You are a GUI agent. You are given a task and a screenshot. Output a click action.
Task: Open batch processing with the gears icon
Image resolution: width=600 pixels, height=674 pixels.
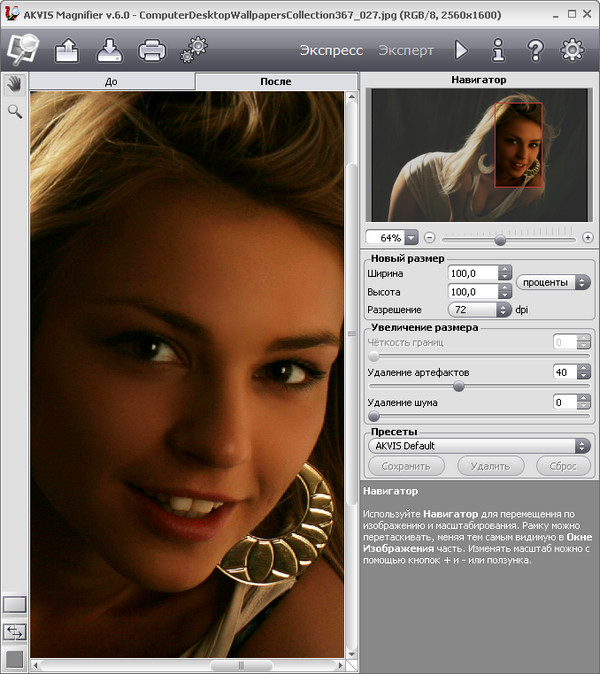[x=192, y=48]
